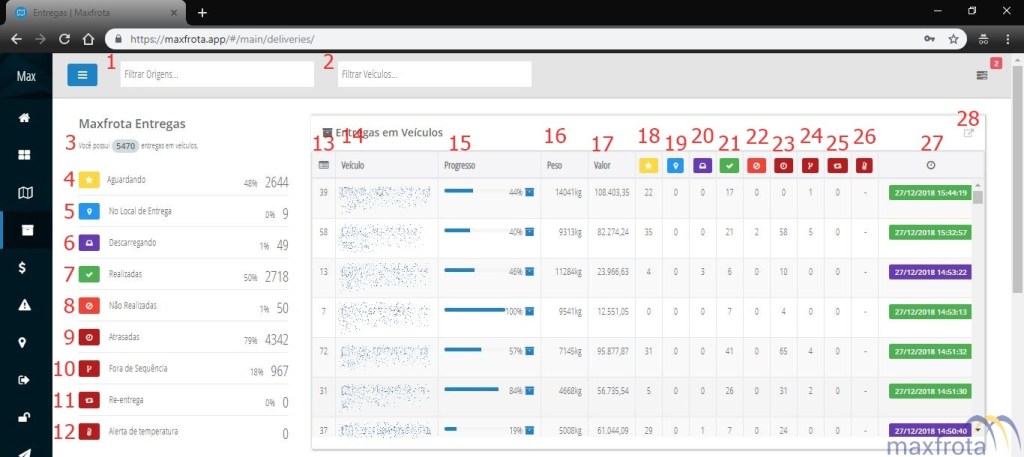
Task: Click the location pin sidebar icon
Action: (x=24, y=342)
